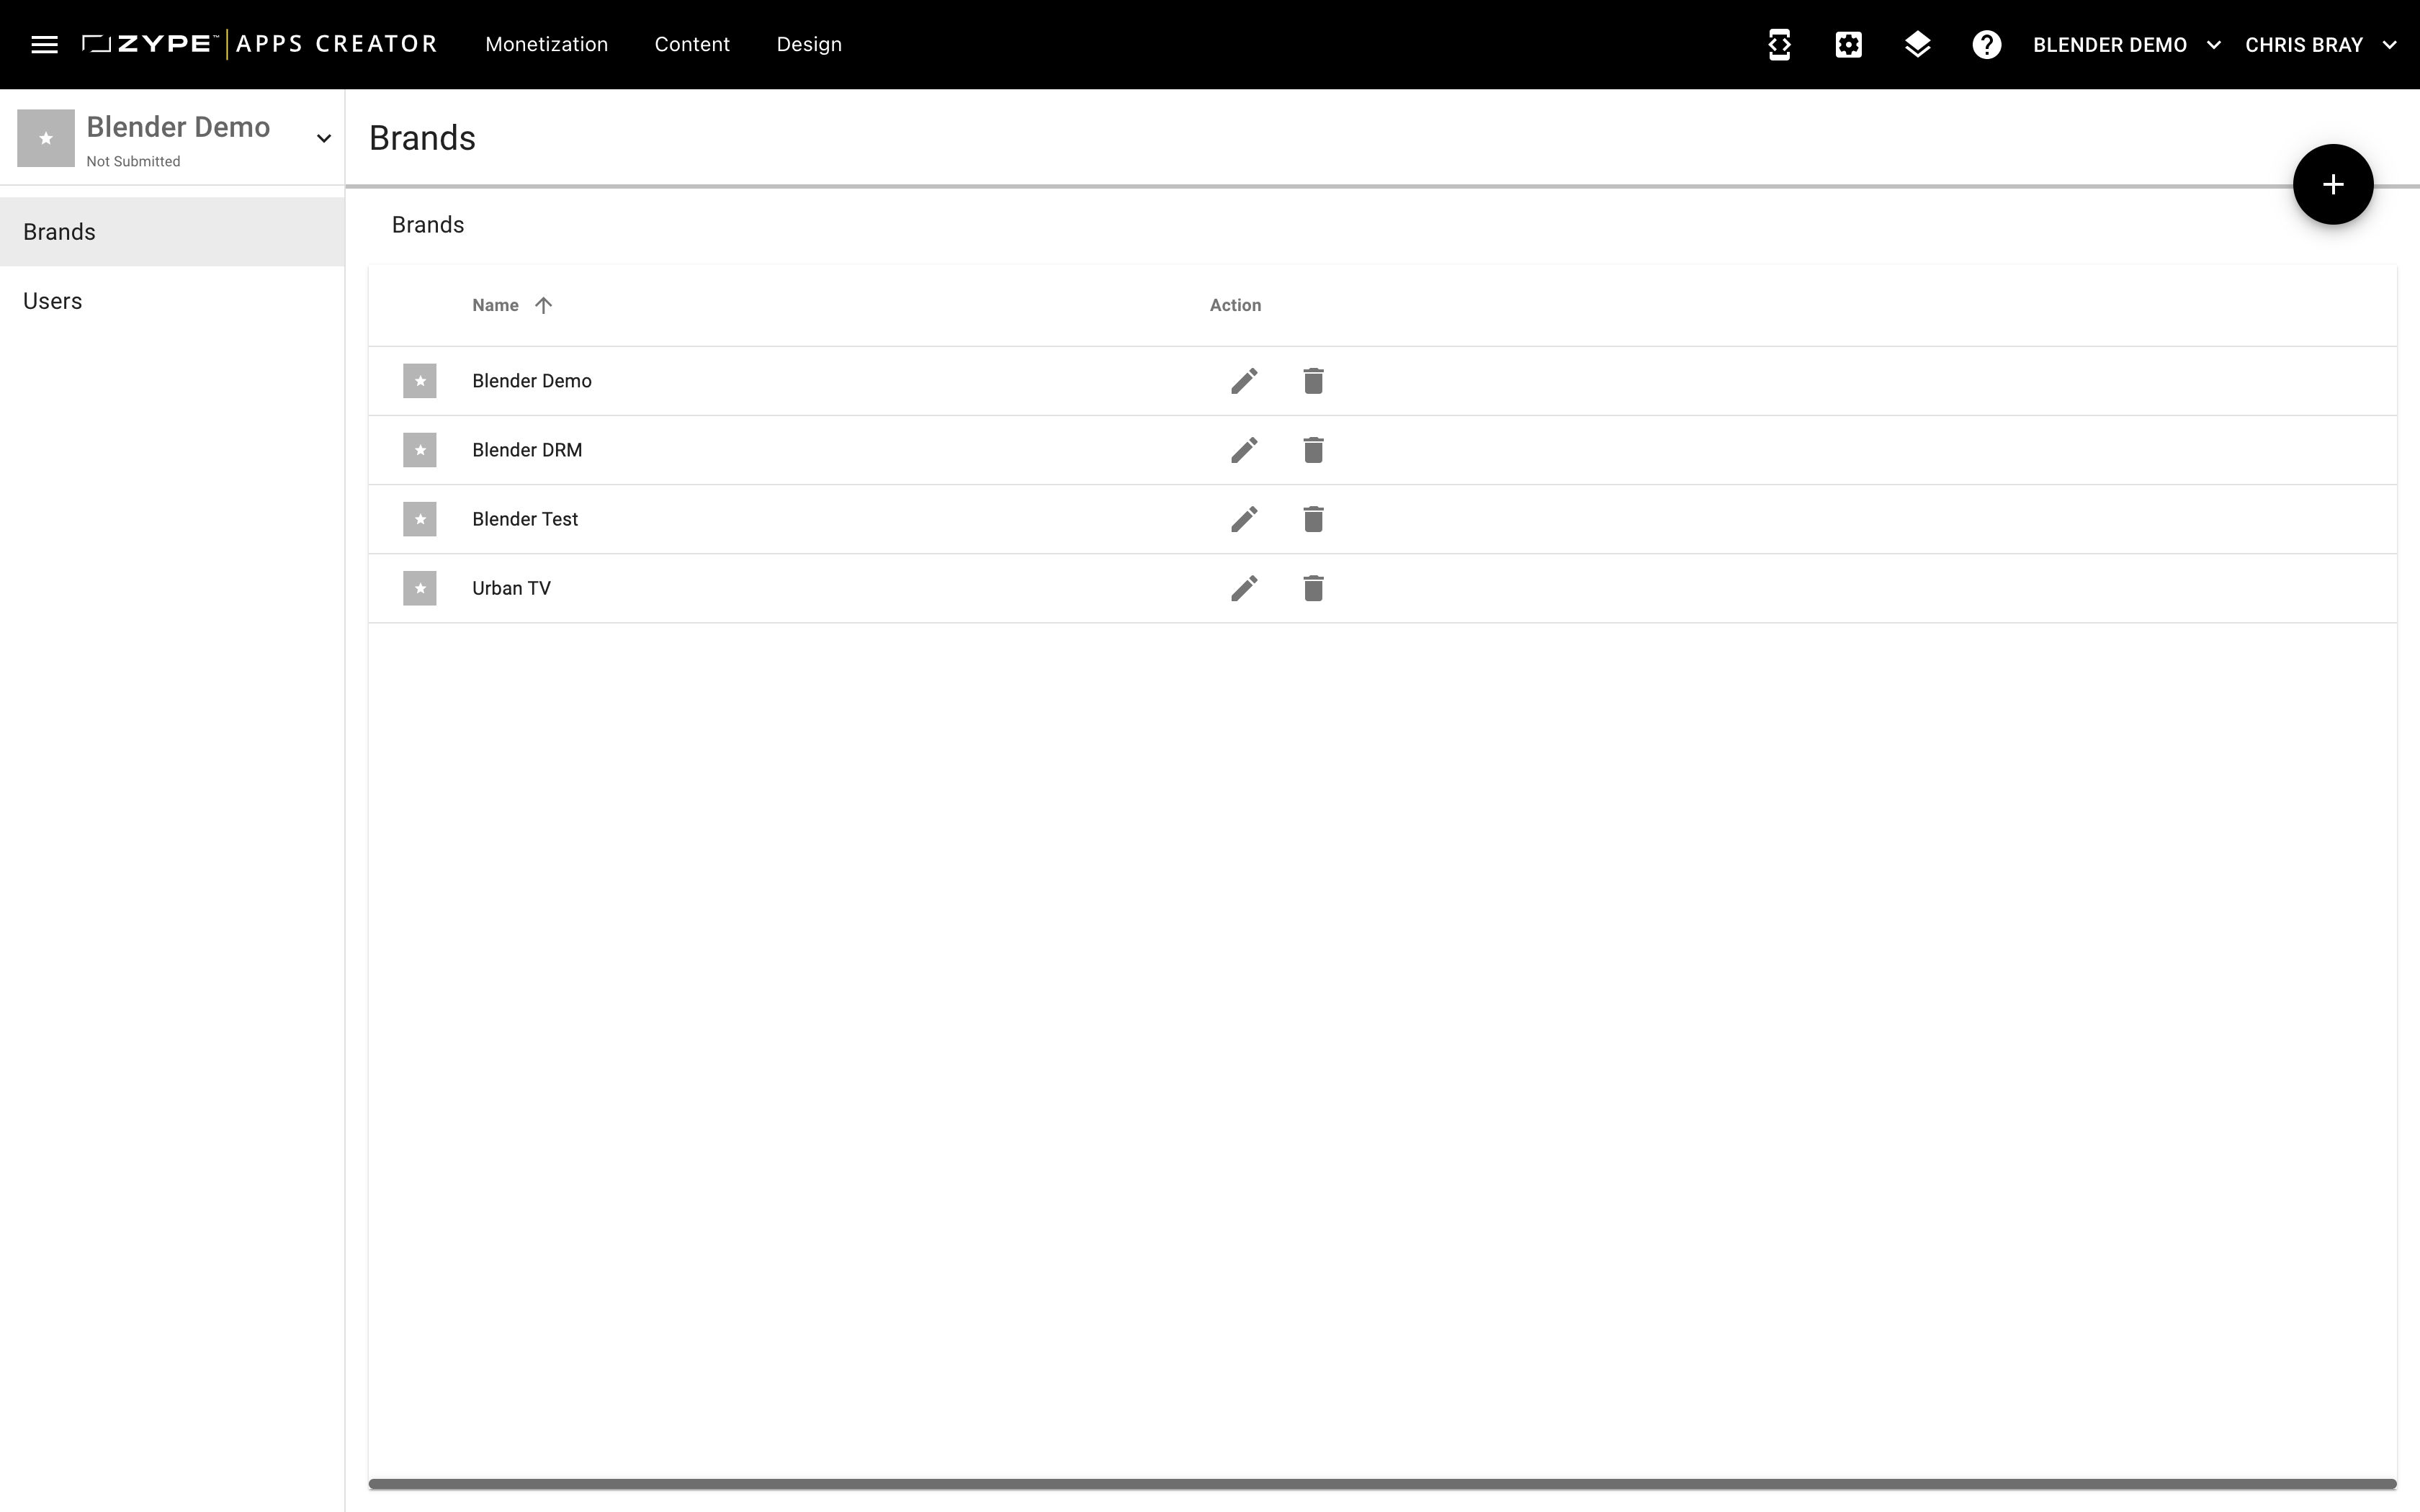Edit the Urban TV brand

[x=1244, y=588]
